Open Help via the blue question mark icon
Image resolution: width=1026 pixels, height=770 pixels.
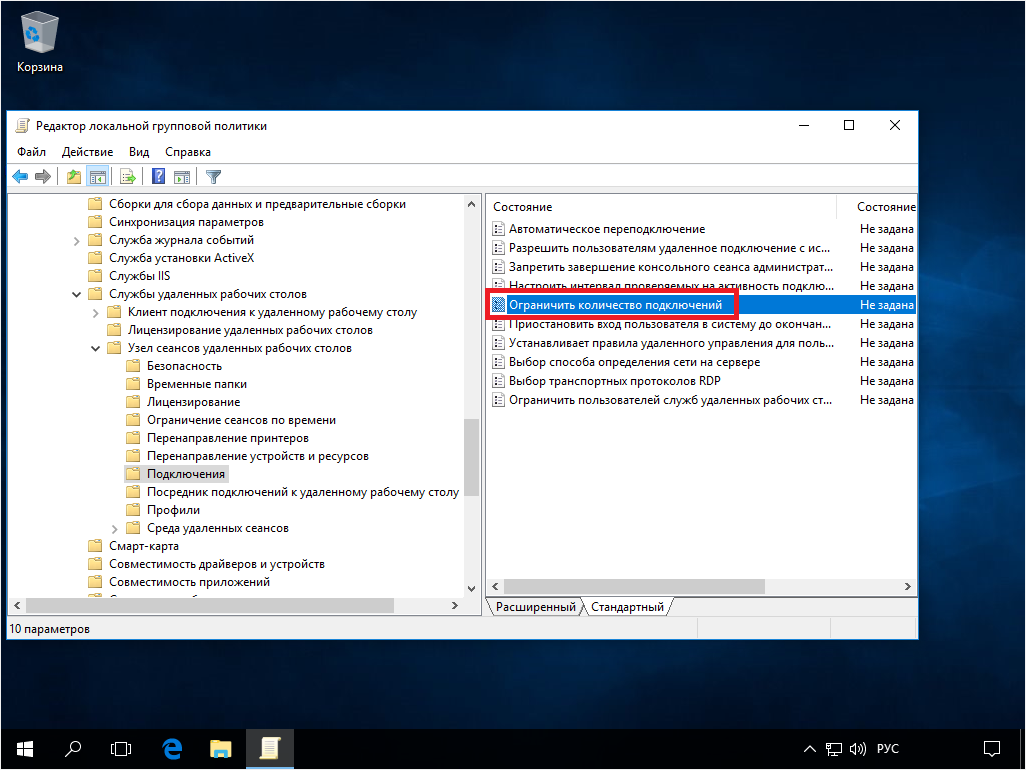(x=158, y=177)
